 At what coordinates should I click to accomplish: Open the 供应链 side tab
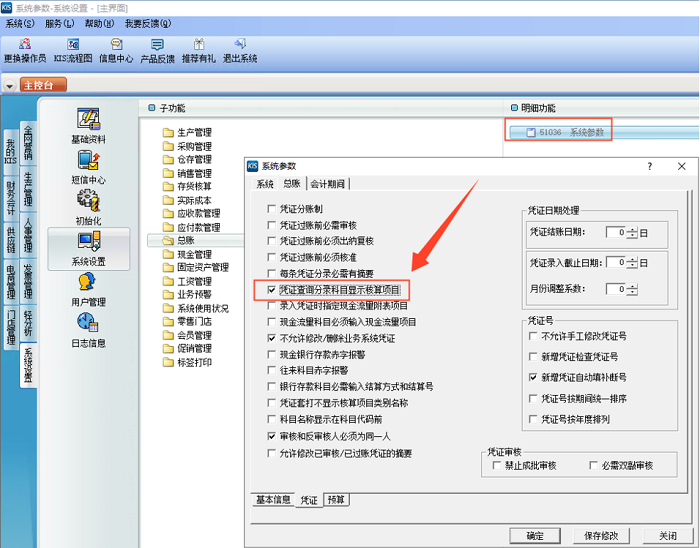[11, 241]
